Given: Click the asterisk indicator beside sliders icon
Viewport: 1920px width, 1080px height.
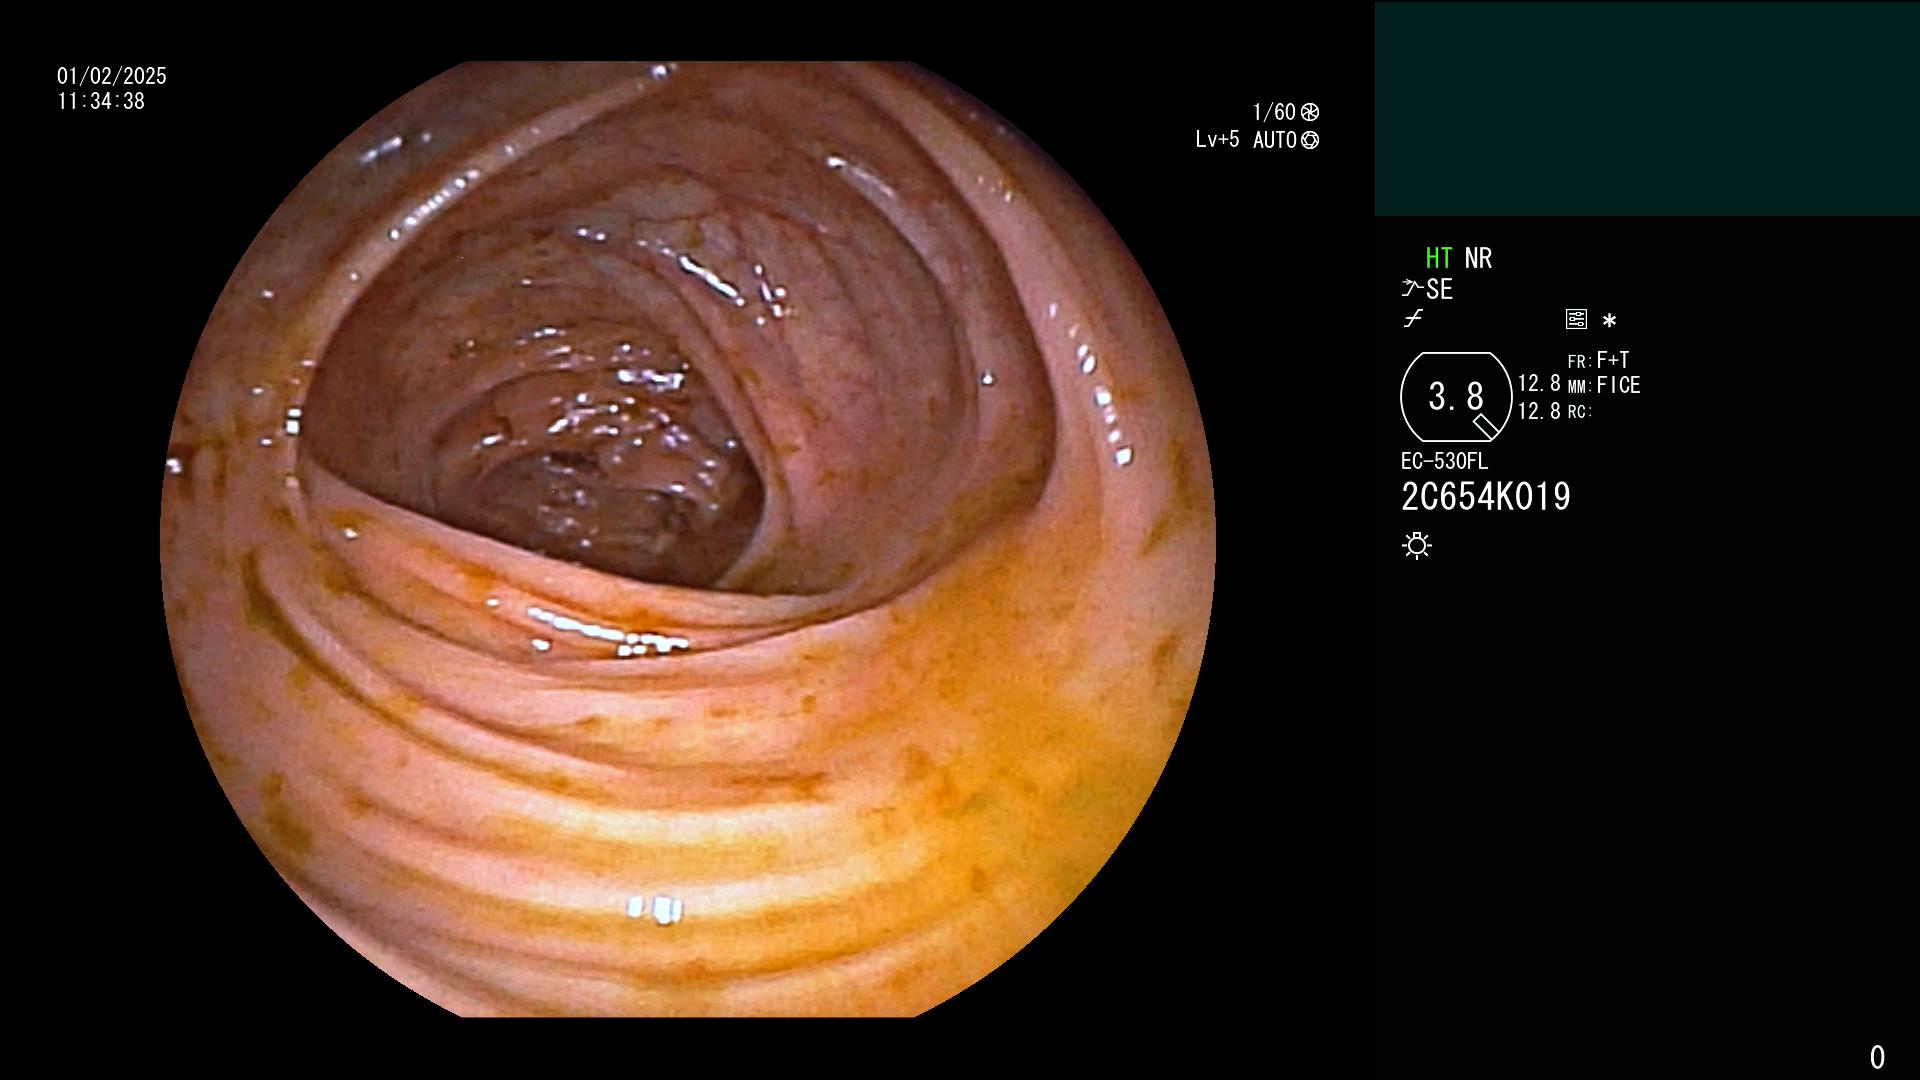Looking at the screenshot, I should (x=1609, y=320).
